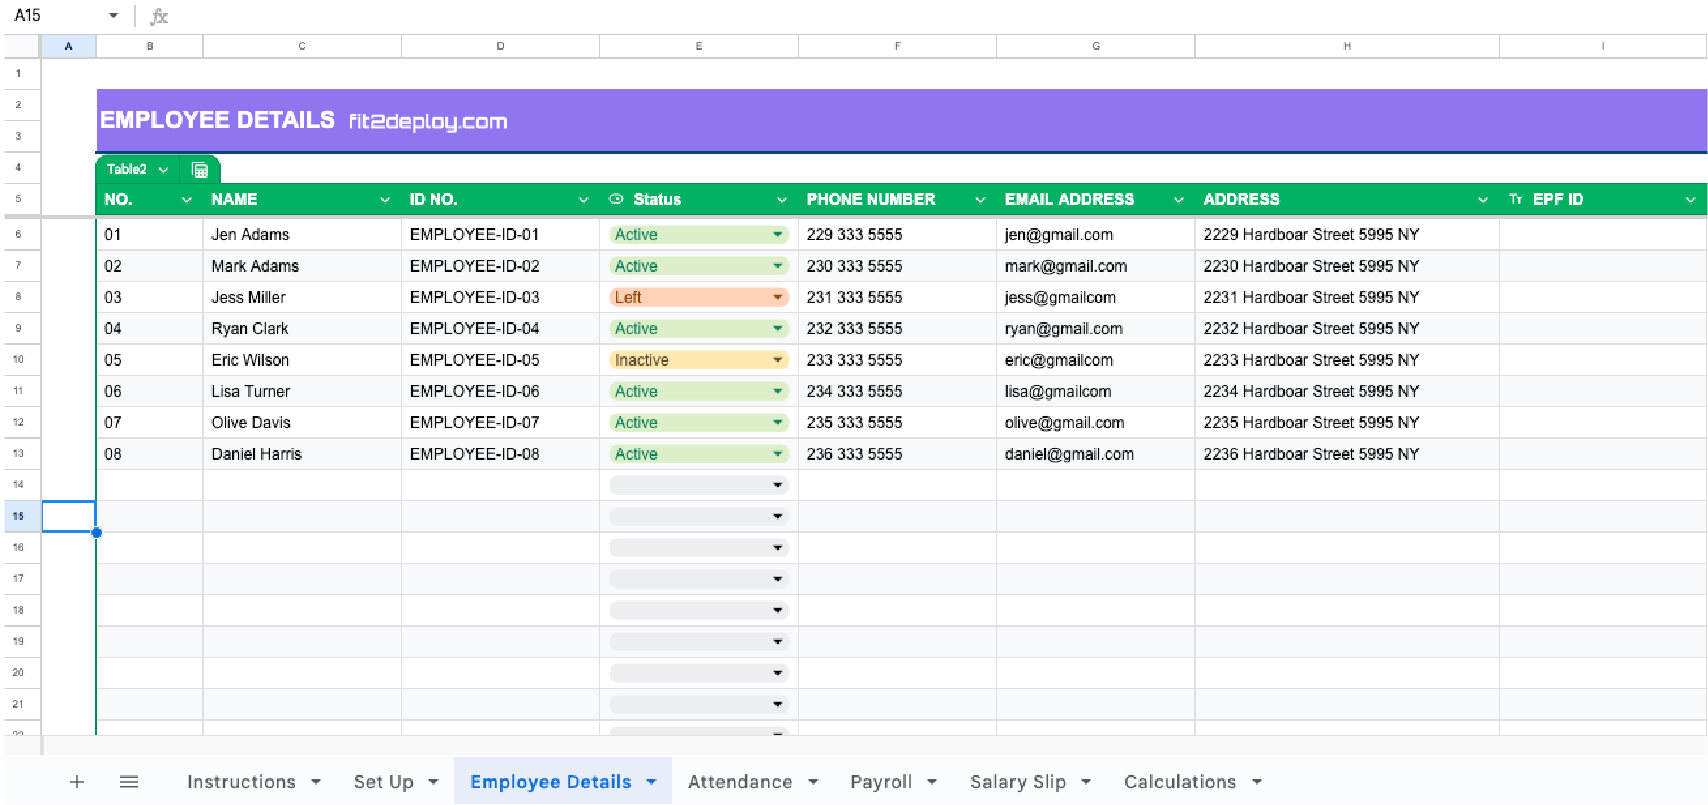The image size is (1708, 805).
Task: Open the ID NO. column filter arrow
Action: (x=583, y=200)
